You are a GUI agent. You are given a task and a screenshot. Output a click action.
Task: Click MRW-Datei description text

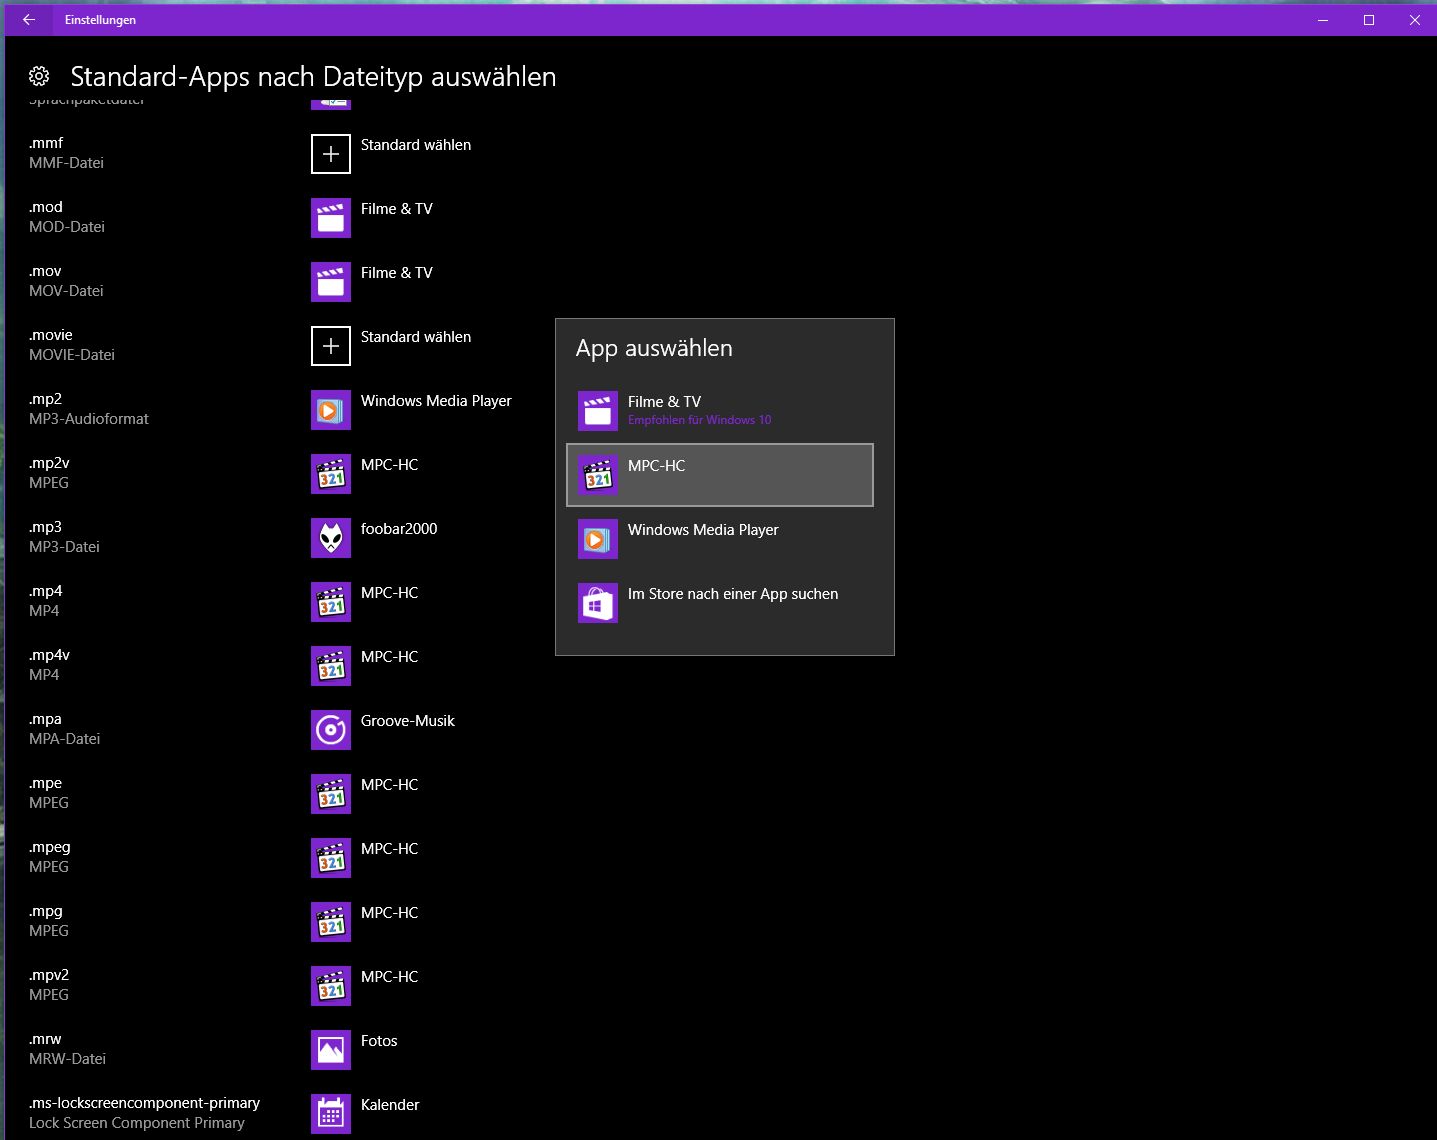pos(67,1059)
